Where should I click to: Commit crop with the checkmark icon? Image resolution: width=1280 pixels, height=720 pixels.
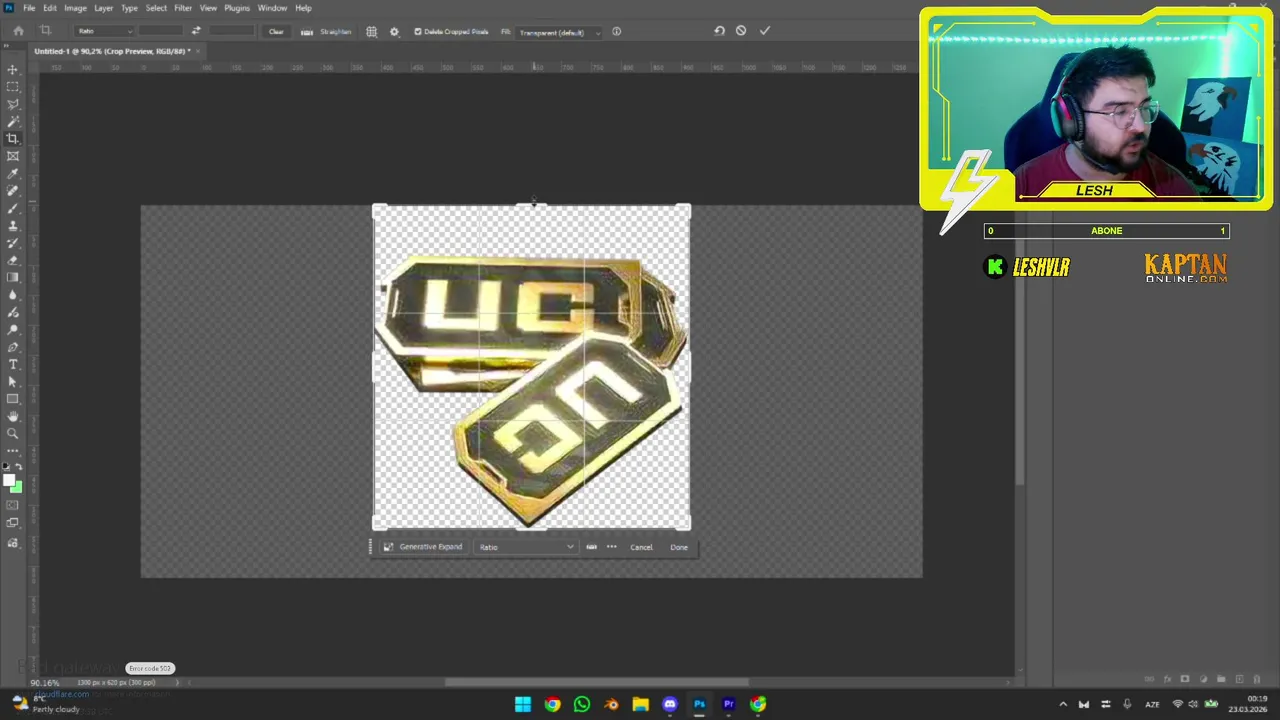point(765,31)
